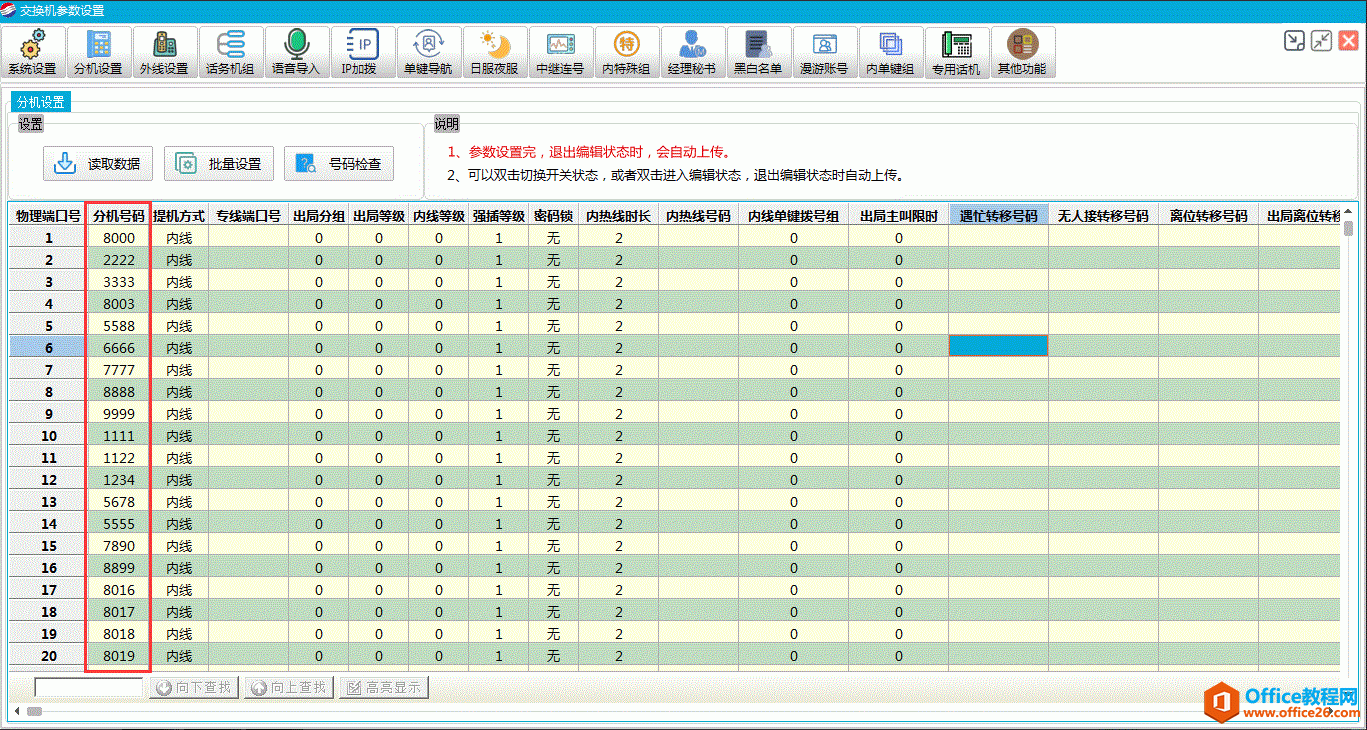Select extension number cell 3333

119,282
